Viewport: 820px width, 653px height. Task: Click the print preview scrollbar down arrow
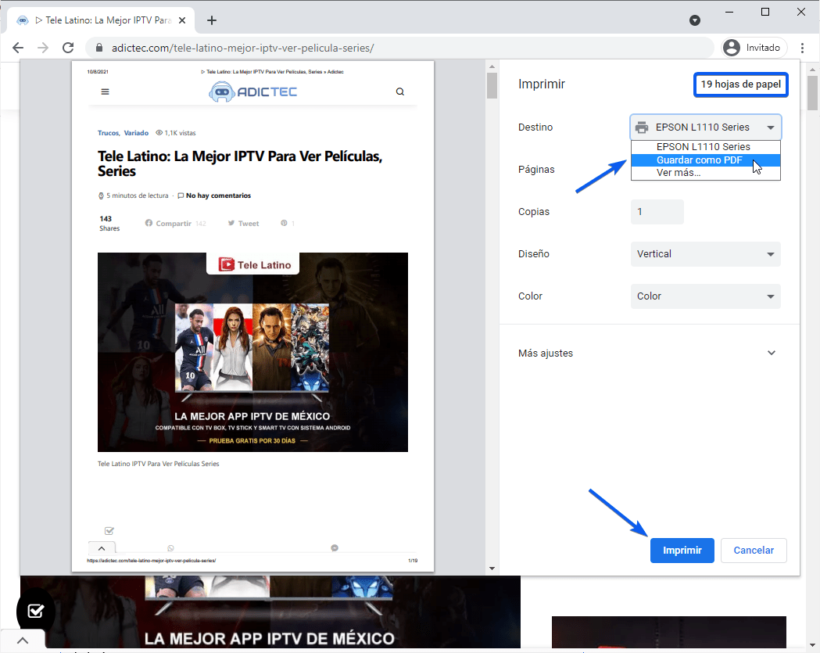[491, 568]
